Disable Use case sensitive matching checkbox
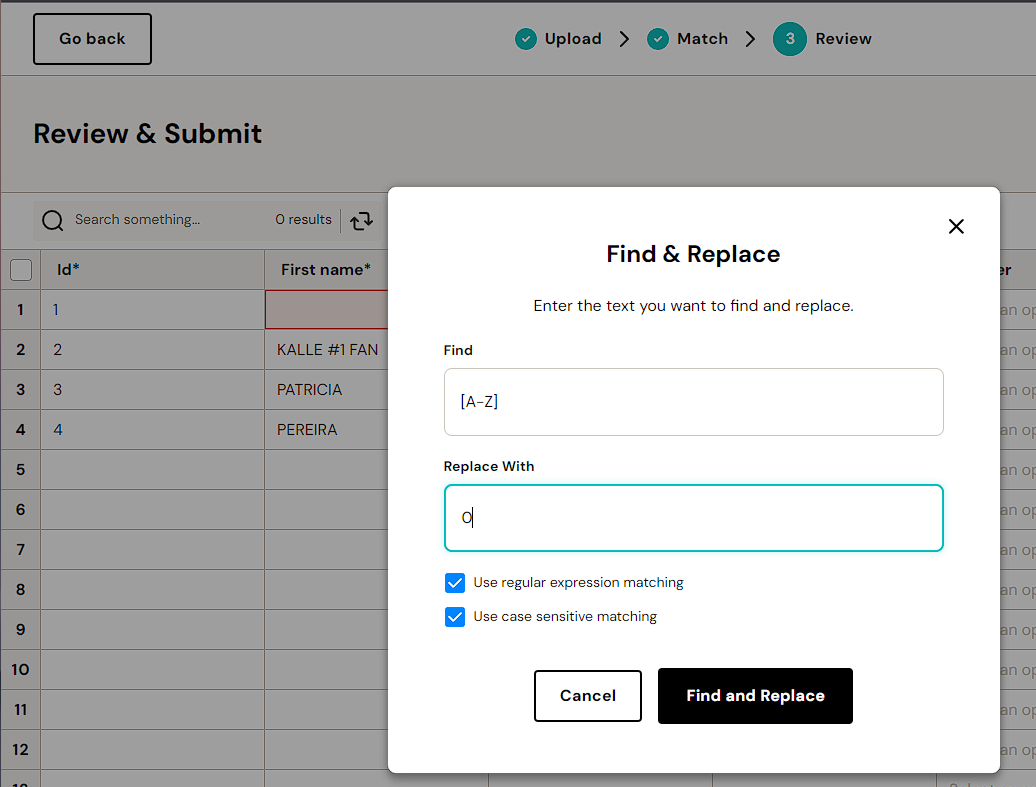Image resolution: width=1036 pixels, height=787 pixels. (x=455, y=617)
